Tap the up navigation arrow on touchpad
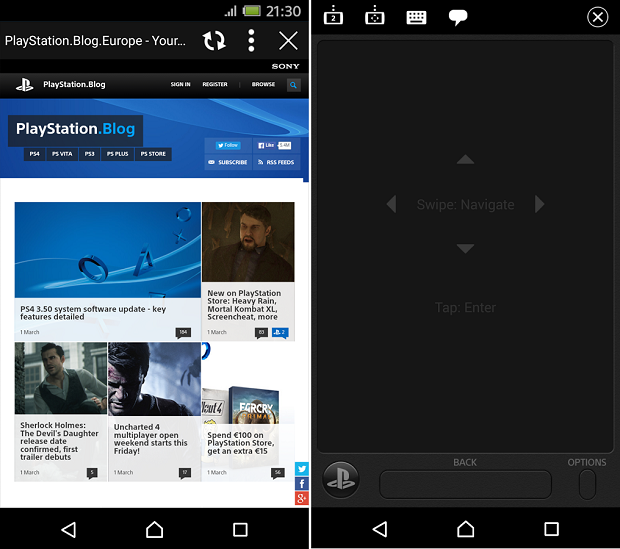This screenshot has height=549, width=620. point(465,159)
